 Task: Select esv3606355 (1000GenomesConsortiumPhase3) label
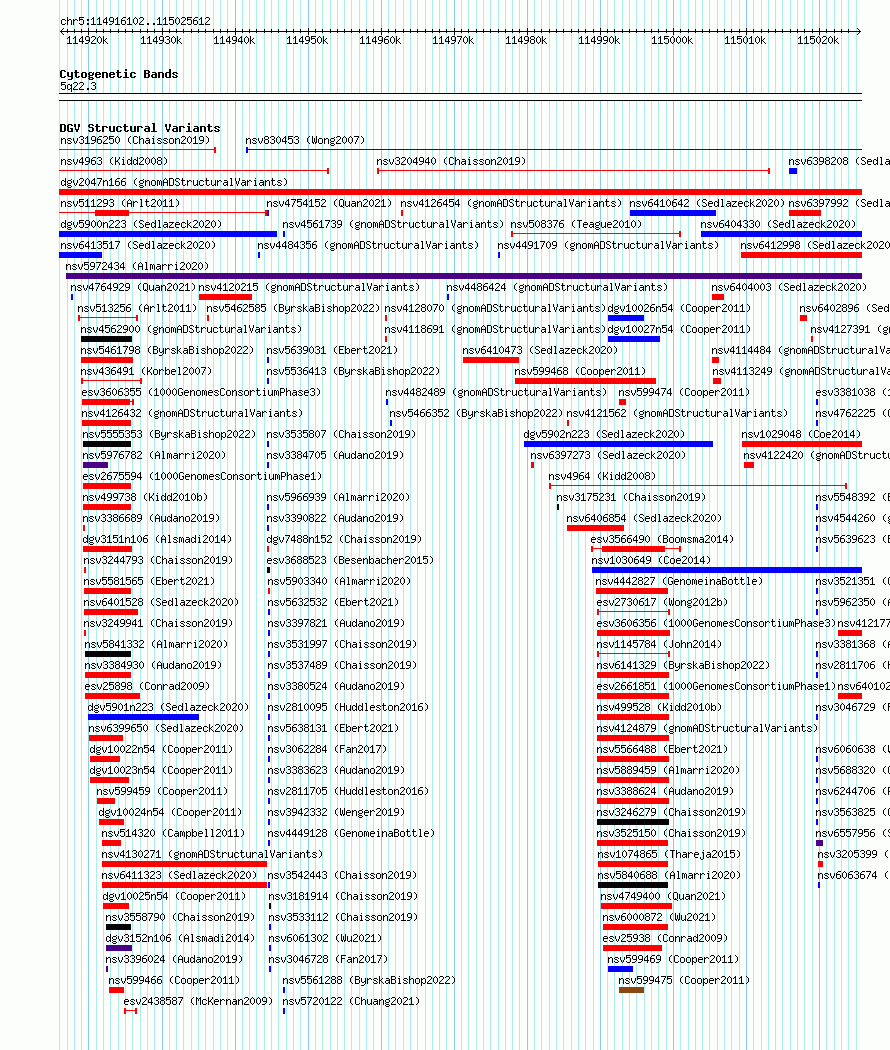point(201,392)
